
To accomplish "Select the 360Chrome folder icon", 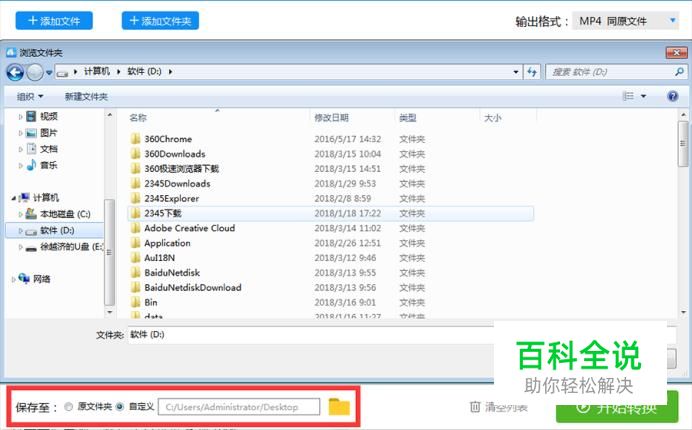I will (135, 139).
